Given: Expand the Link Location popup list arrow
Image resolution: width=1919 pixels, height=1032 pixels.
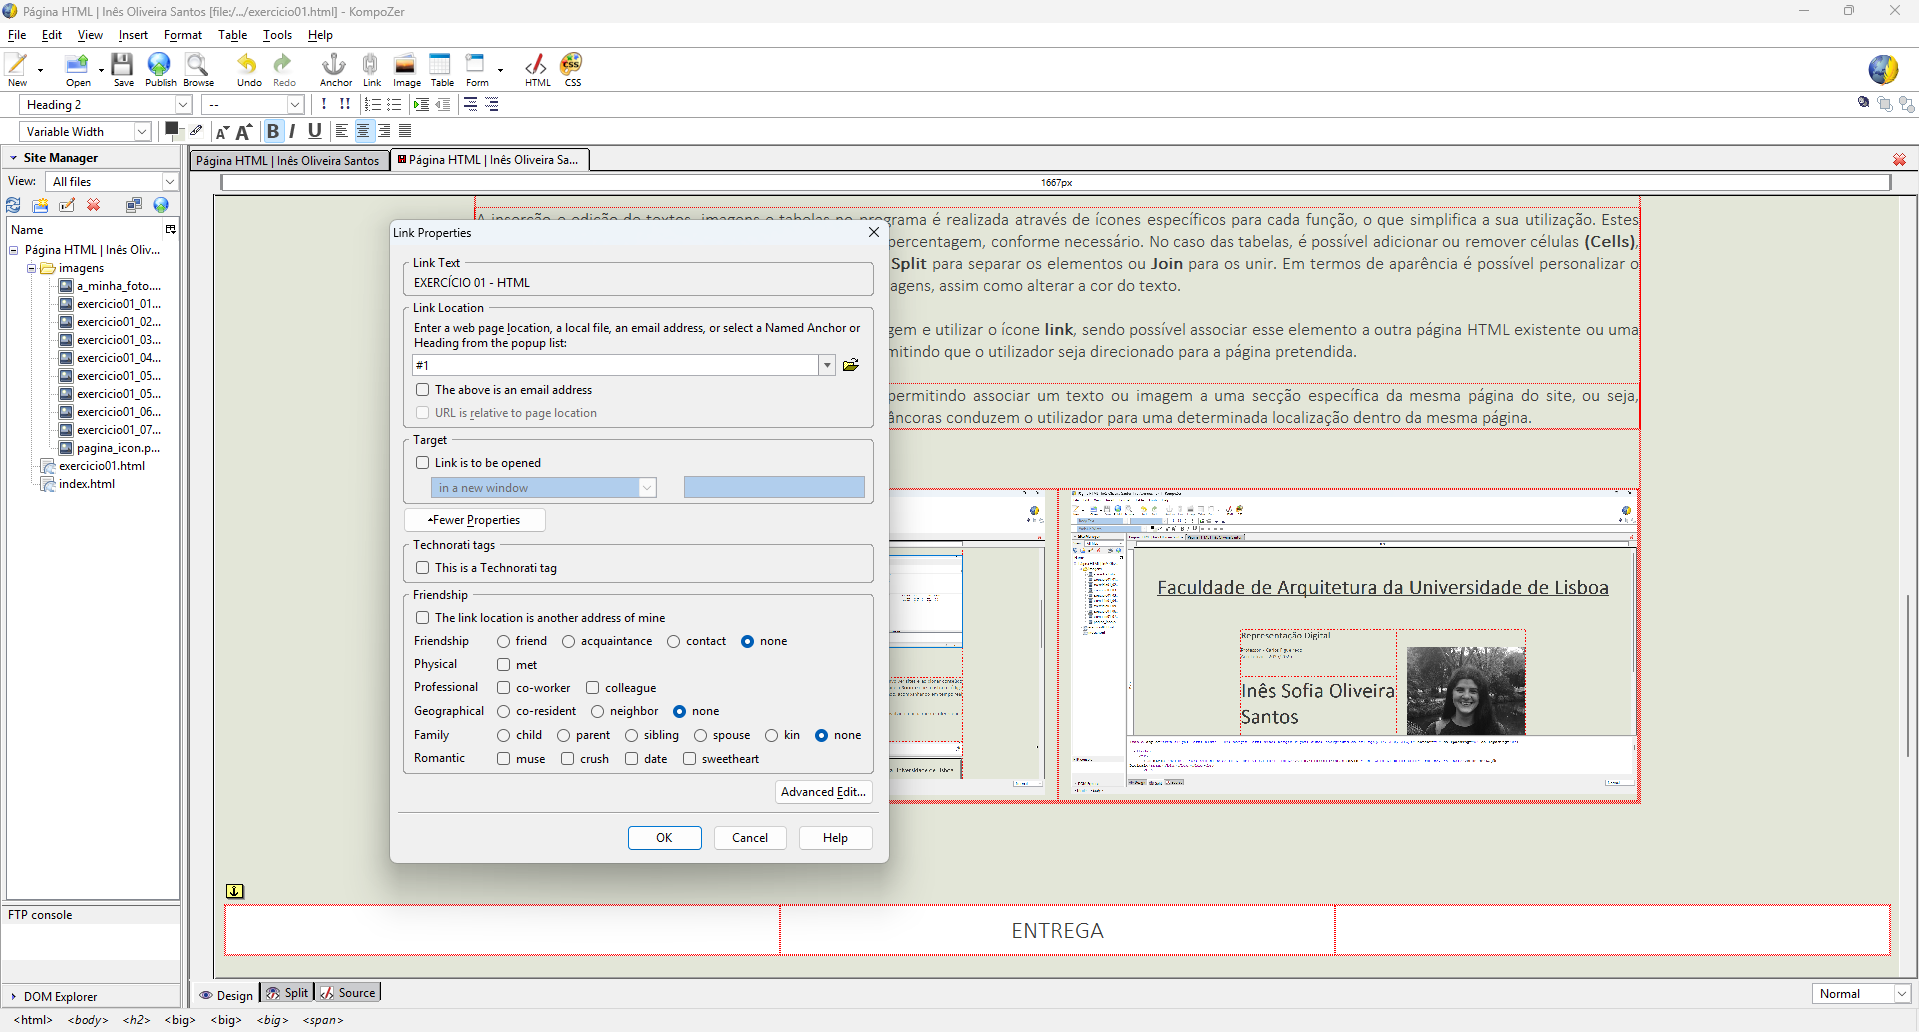Looking at the screenshot, I should tap(827, 365).
